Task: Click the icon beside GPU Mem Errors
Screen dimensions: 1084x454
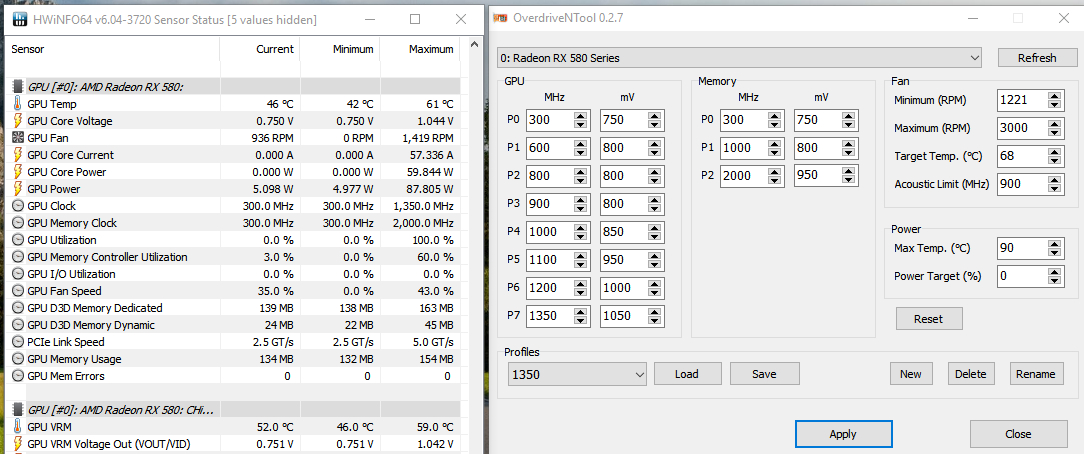Action: 17,376
